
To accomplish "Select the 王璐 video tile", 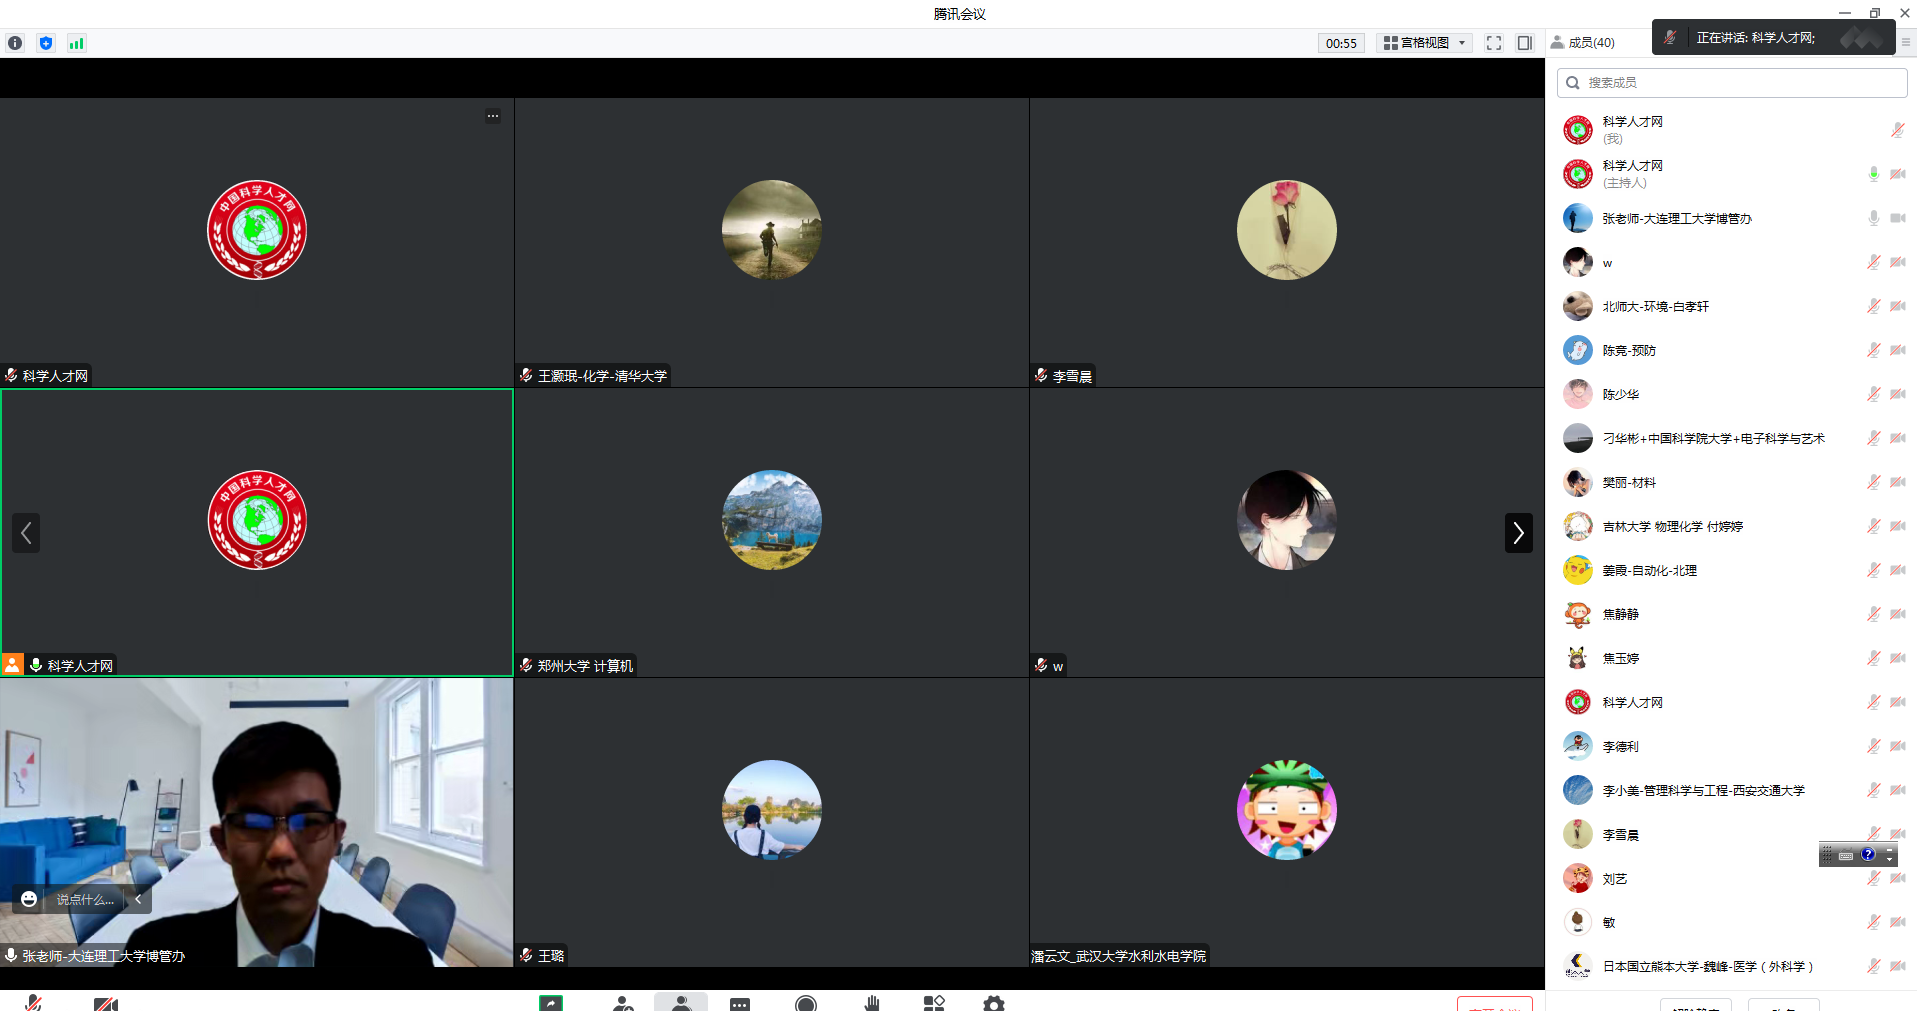I will 772,823.
